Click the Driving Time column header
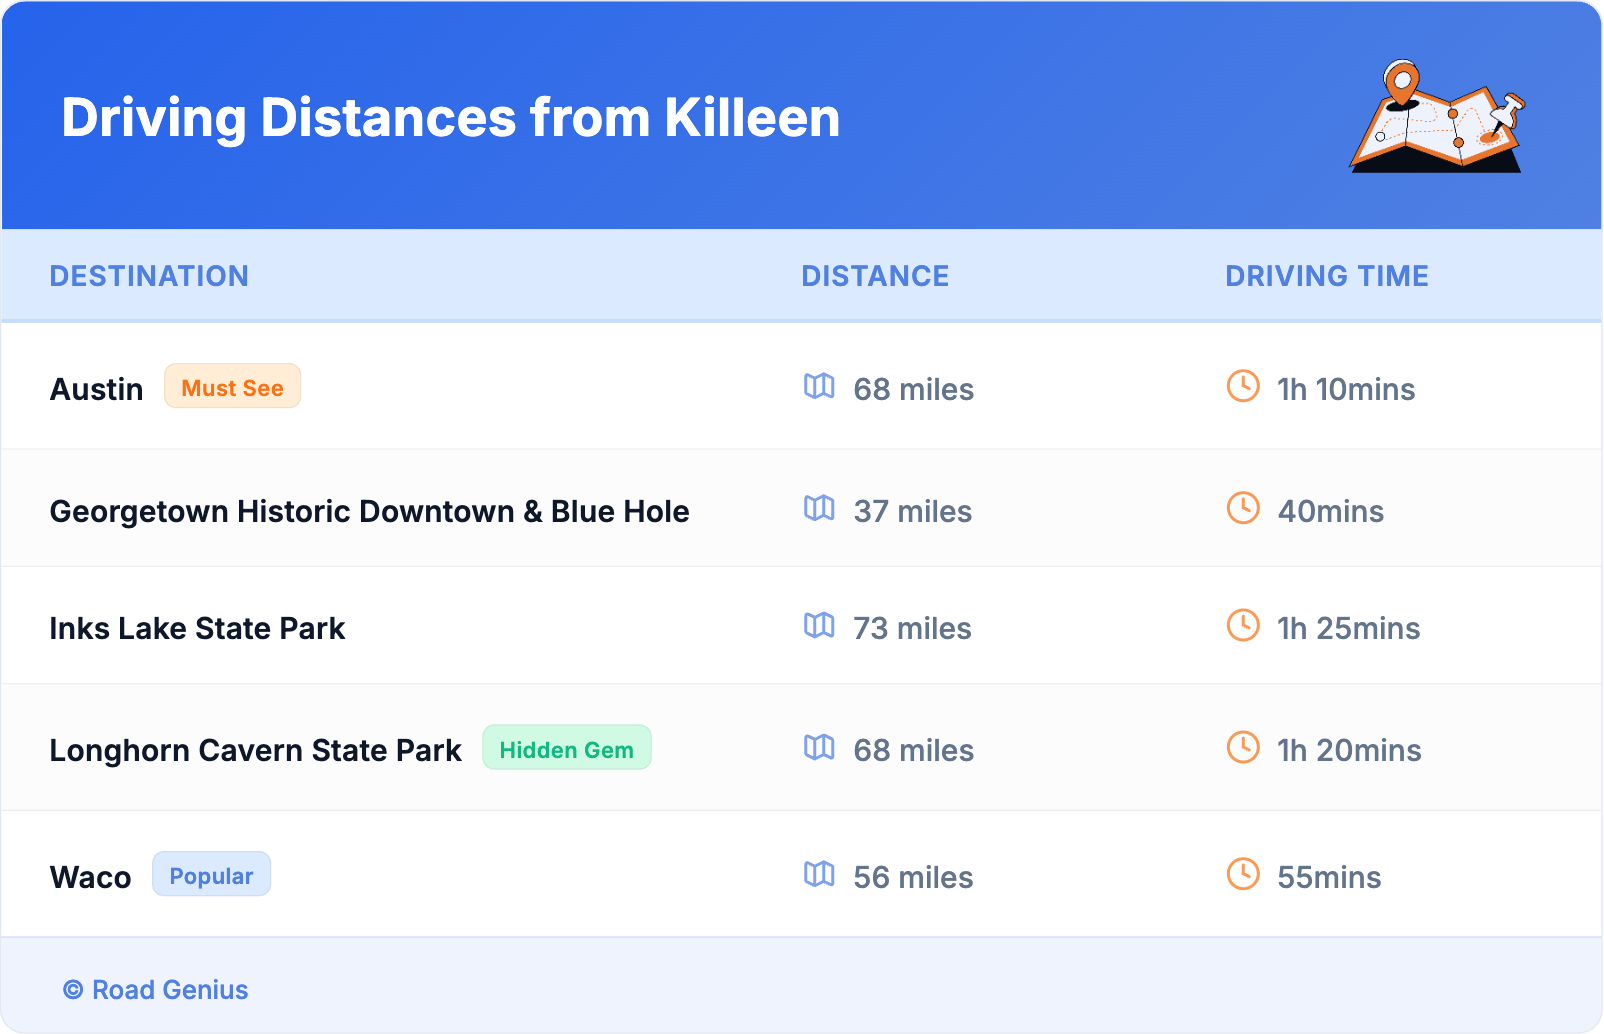1604x1034 pixels. pyautogui.click(x=1326, y=276)
